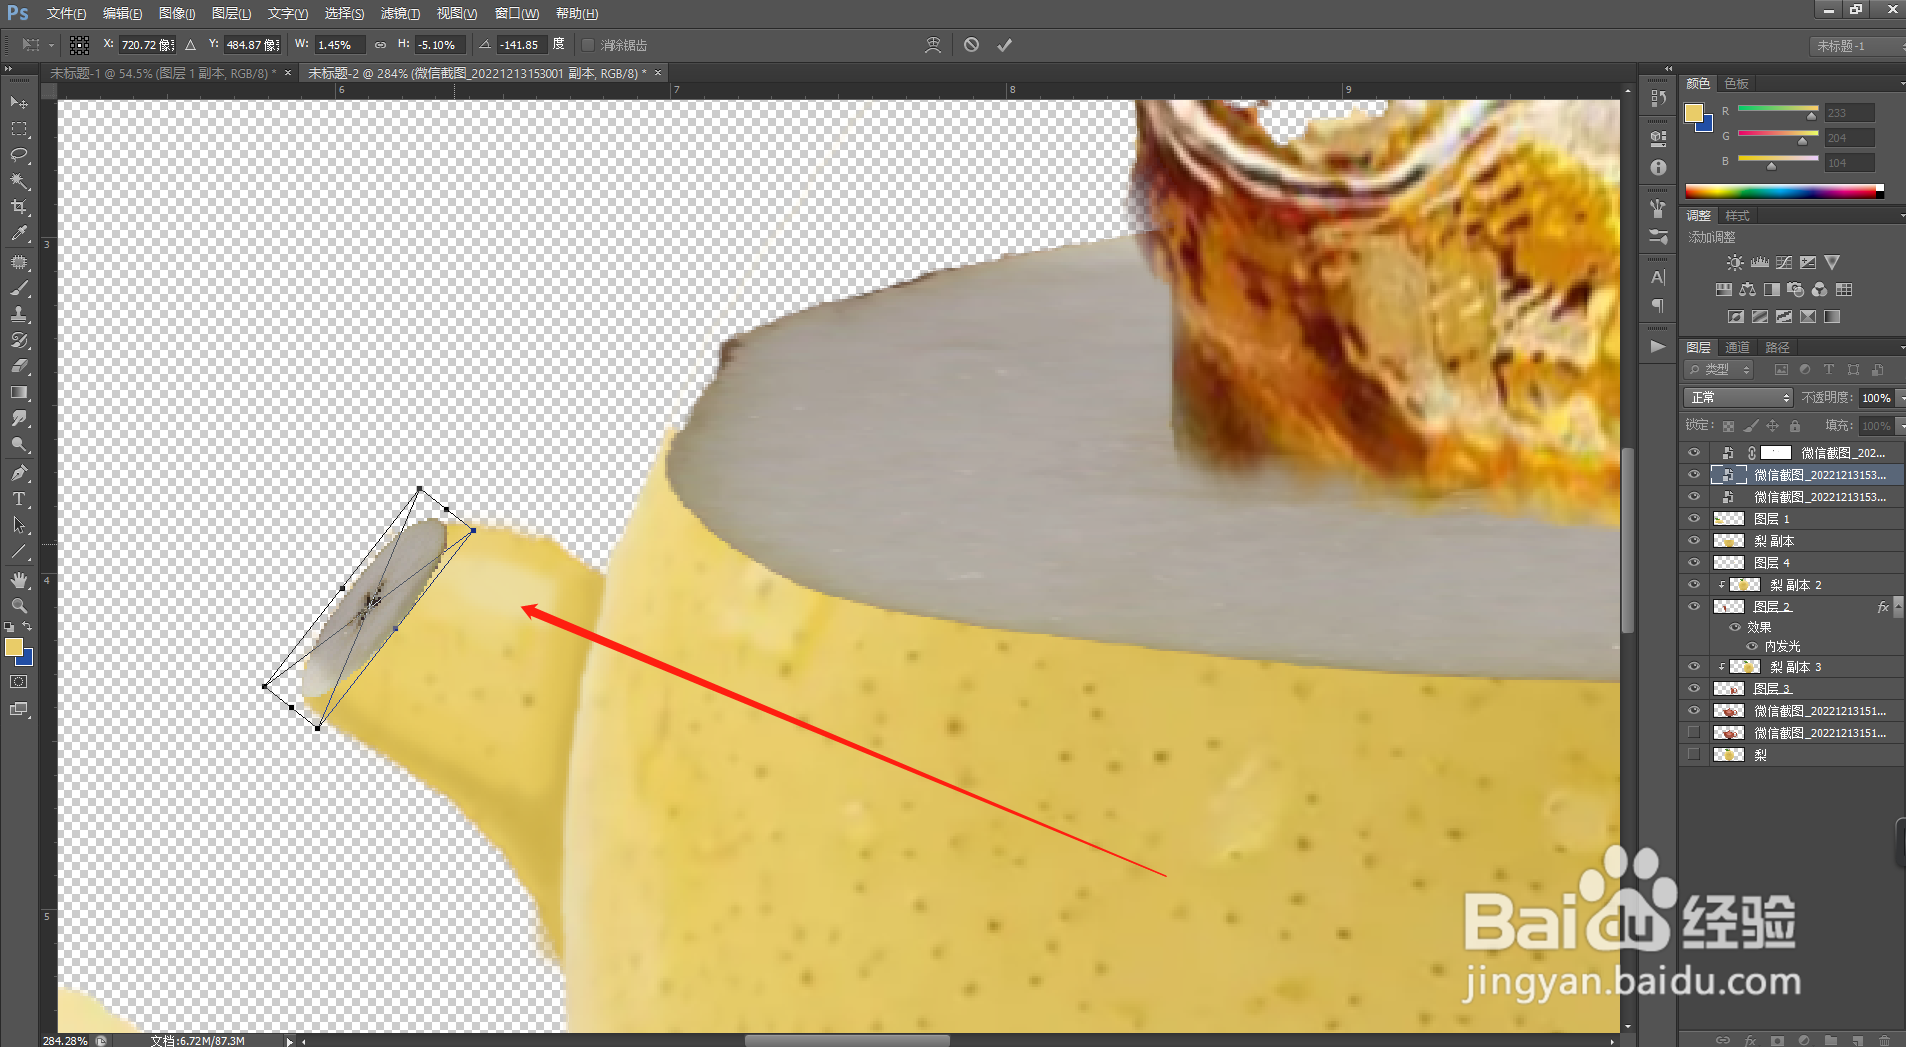Select the Magic Wand tool
1906x1047 pixels.
19,181
